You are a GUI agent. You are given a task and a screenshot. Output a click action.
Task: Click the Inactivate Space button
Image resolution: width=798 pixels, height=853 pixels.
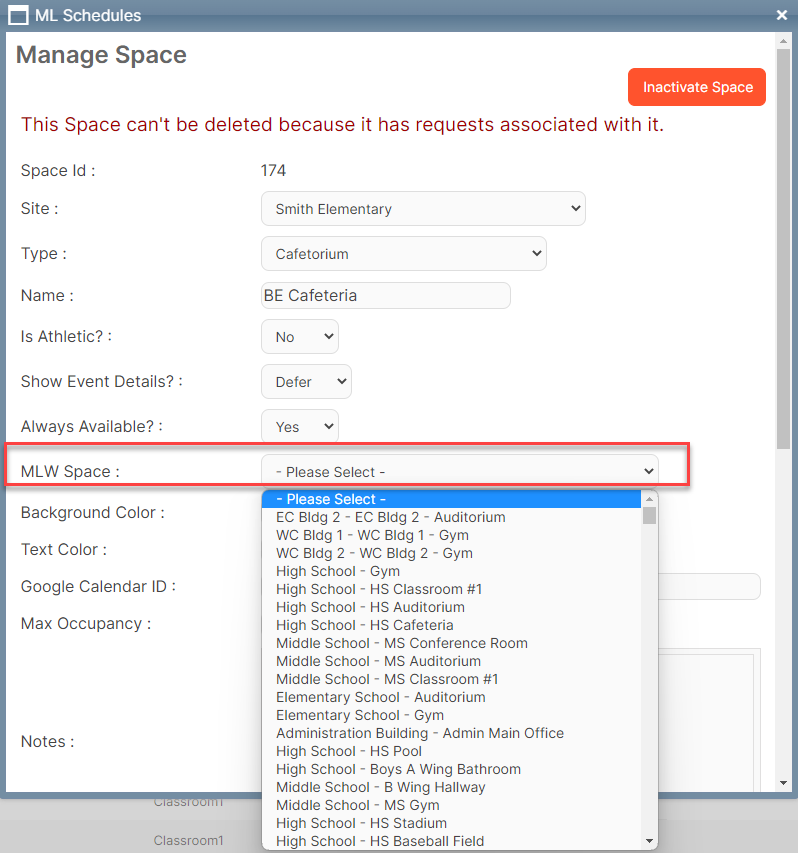coord(697,87)
